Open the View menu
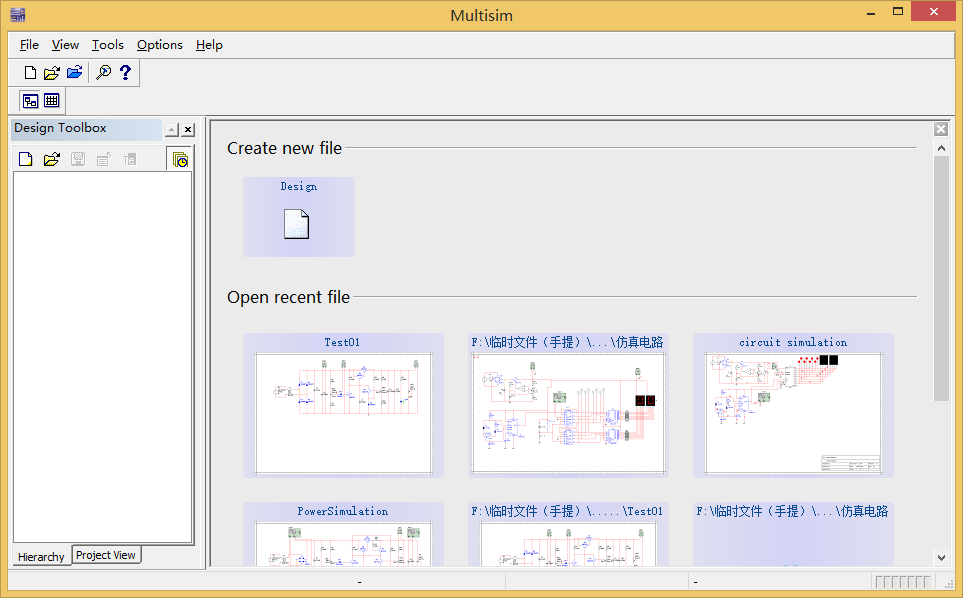 65,45
